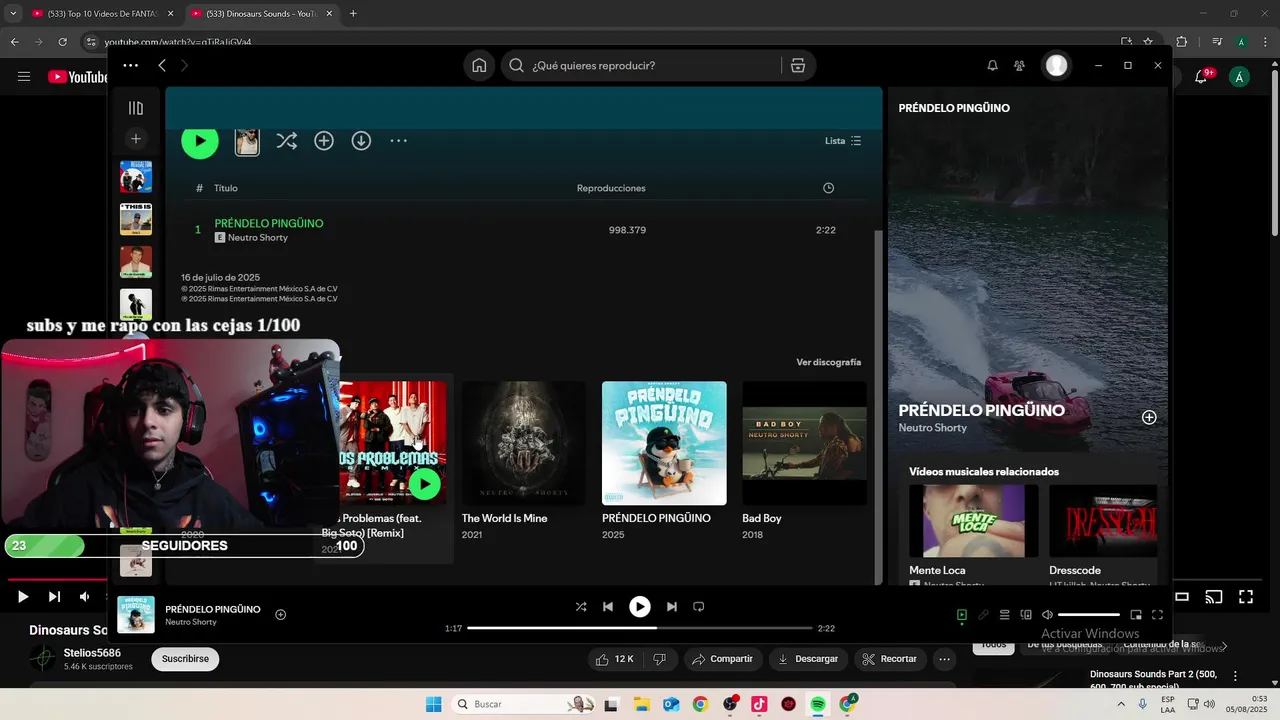The height and width of the screenshot is (720, 1280).
Task: Play Dos Problemas Remix album card
Action: click(424, 485)
